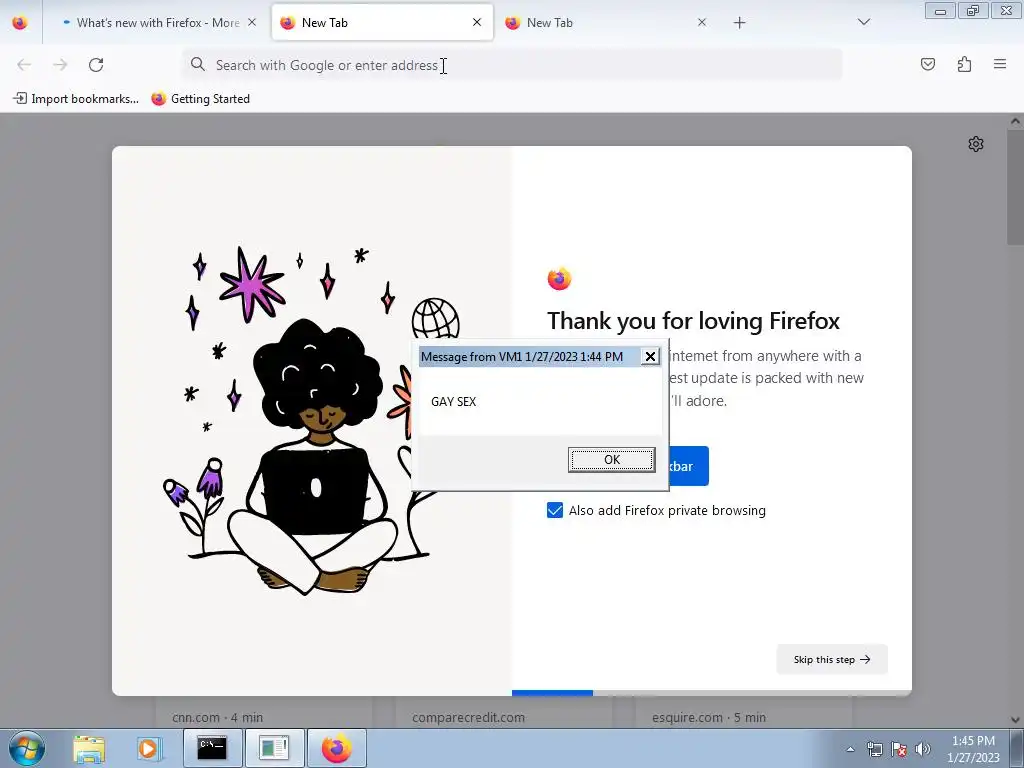Uncheck Also add Firefox private browsing
Viewport: 1024px width, 768px height.
click(554, 511)
